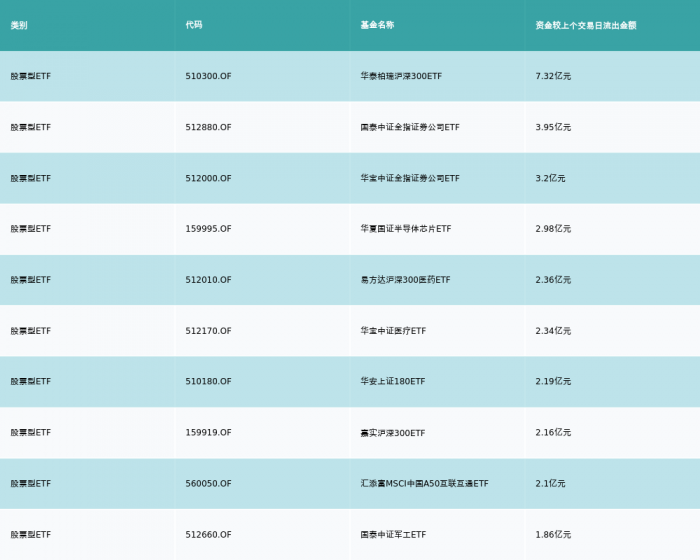This screenshot has width=700, height=560.
Task: Click 股票型ETF in the 512880.OF row
Action: [31, 127]
